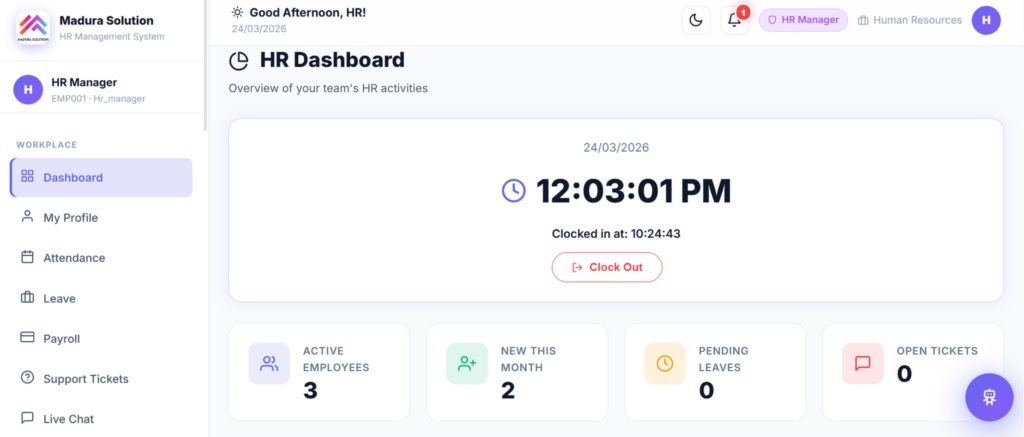Go to My Profile page
The width and height of the screenshot is (1024, 437).
click(70, 218)
